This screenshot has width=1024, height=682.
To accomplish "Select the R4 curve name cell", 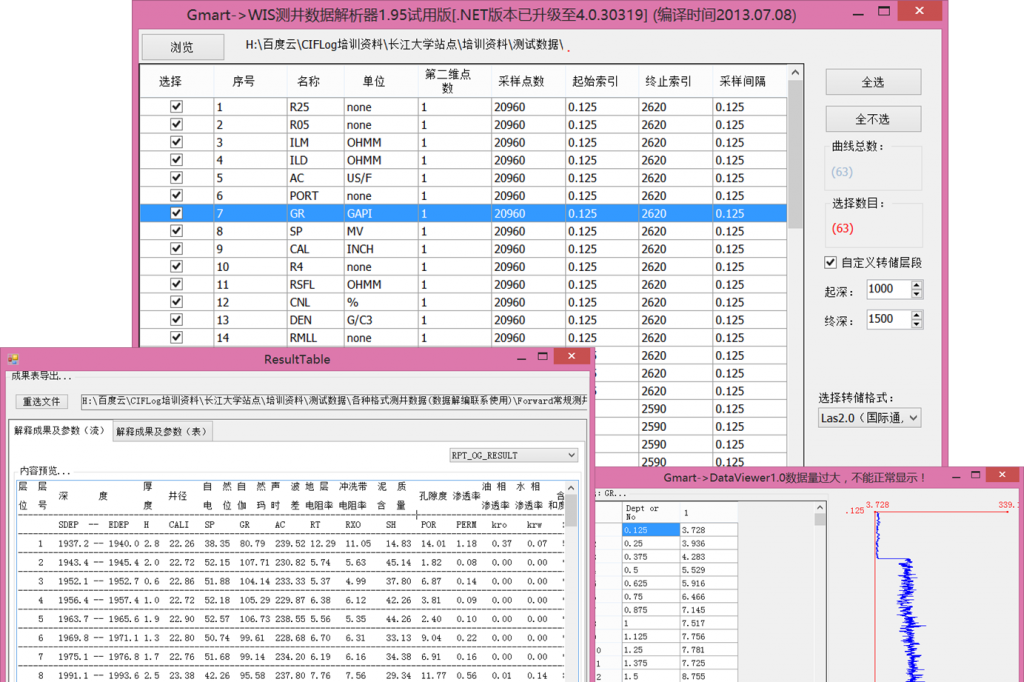I will pyautogui.click(x=315, y=267).
